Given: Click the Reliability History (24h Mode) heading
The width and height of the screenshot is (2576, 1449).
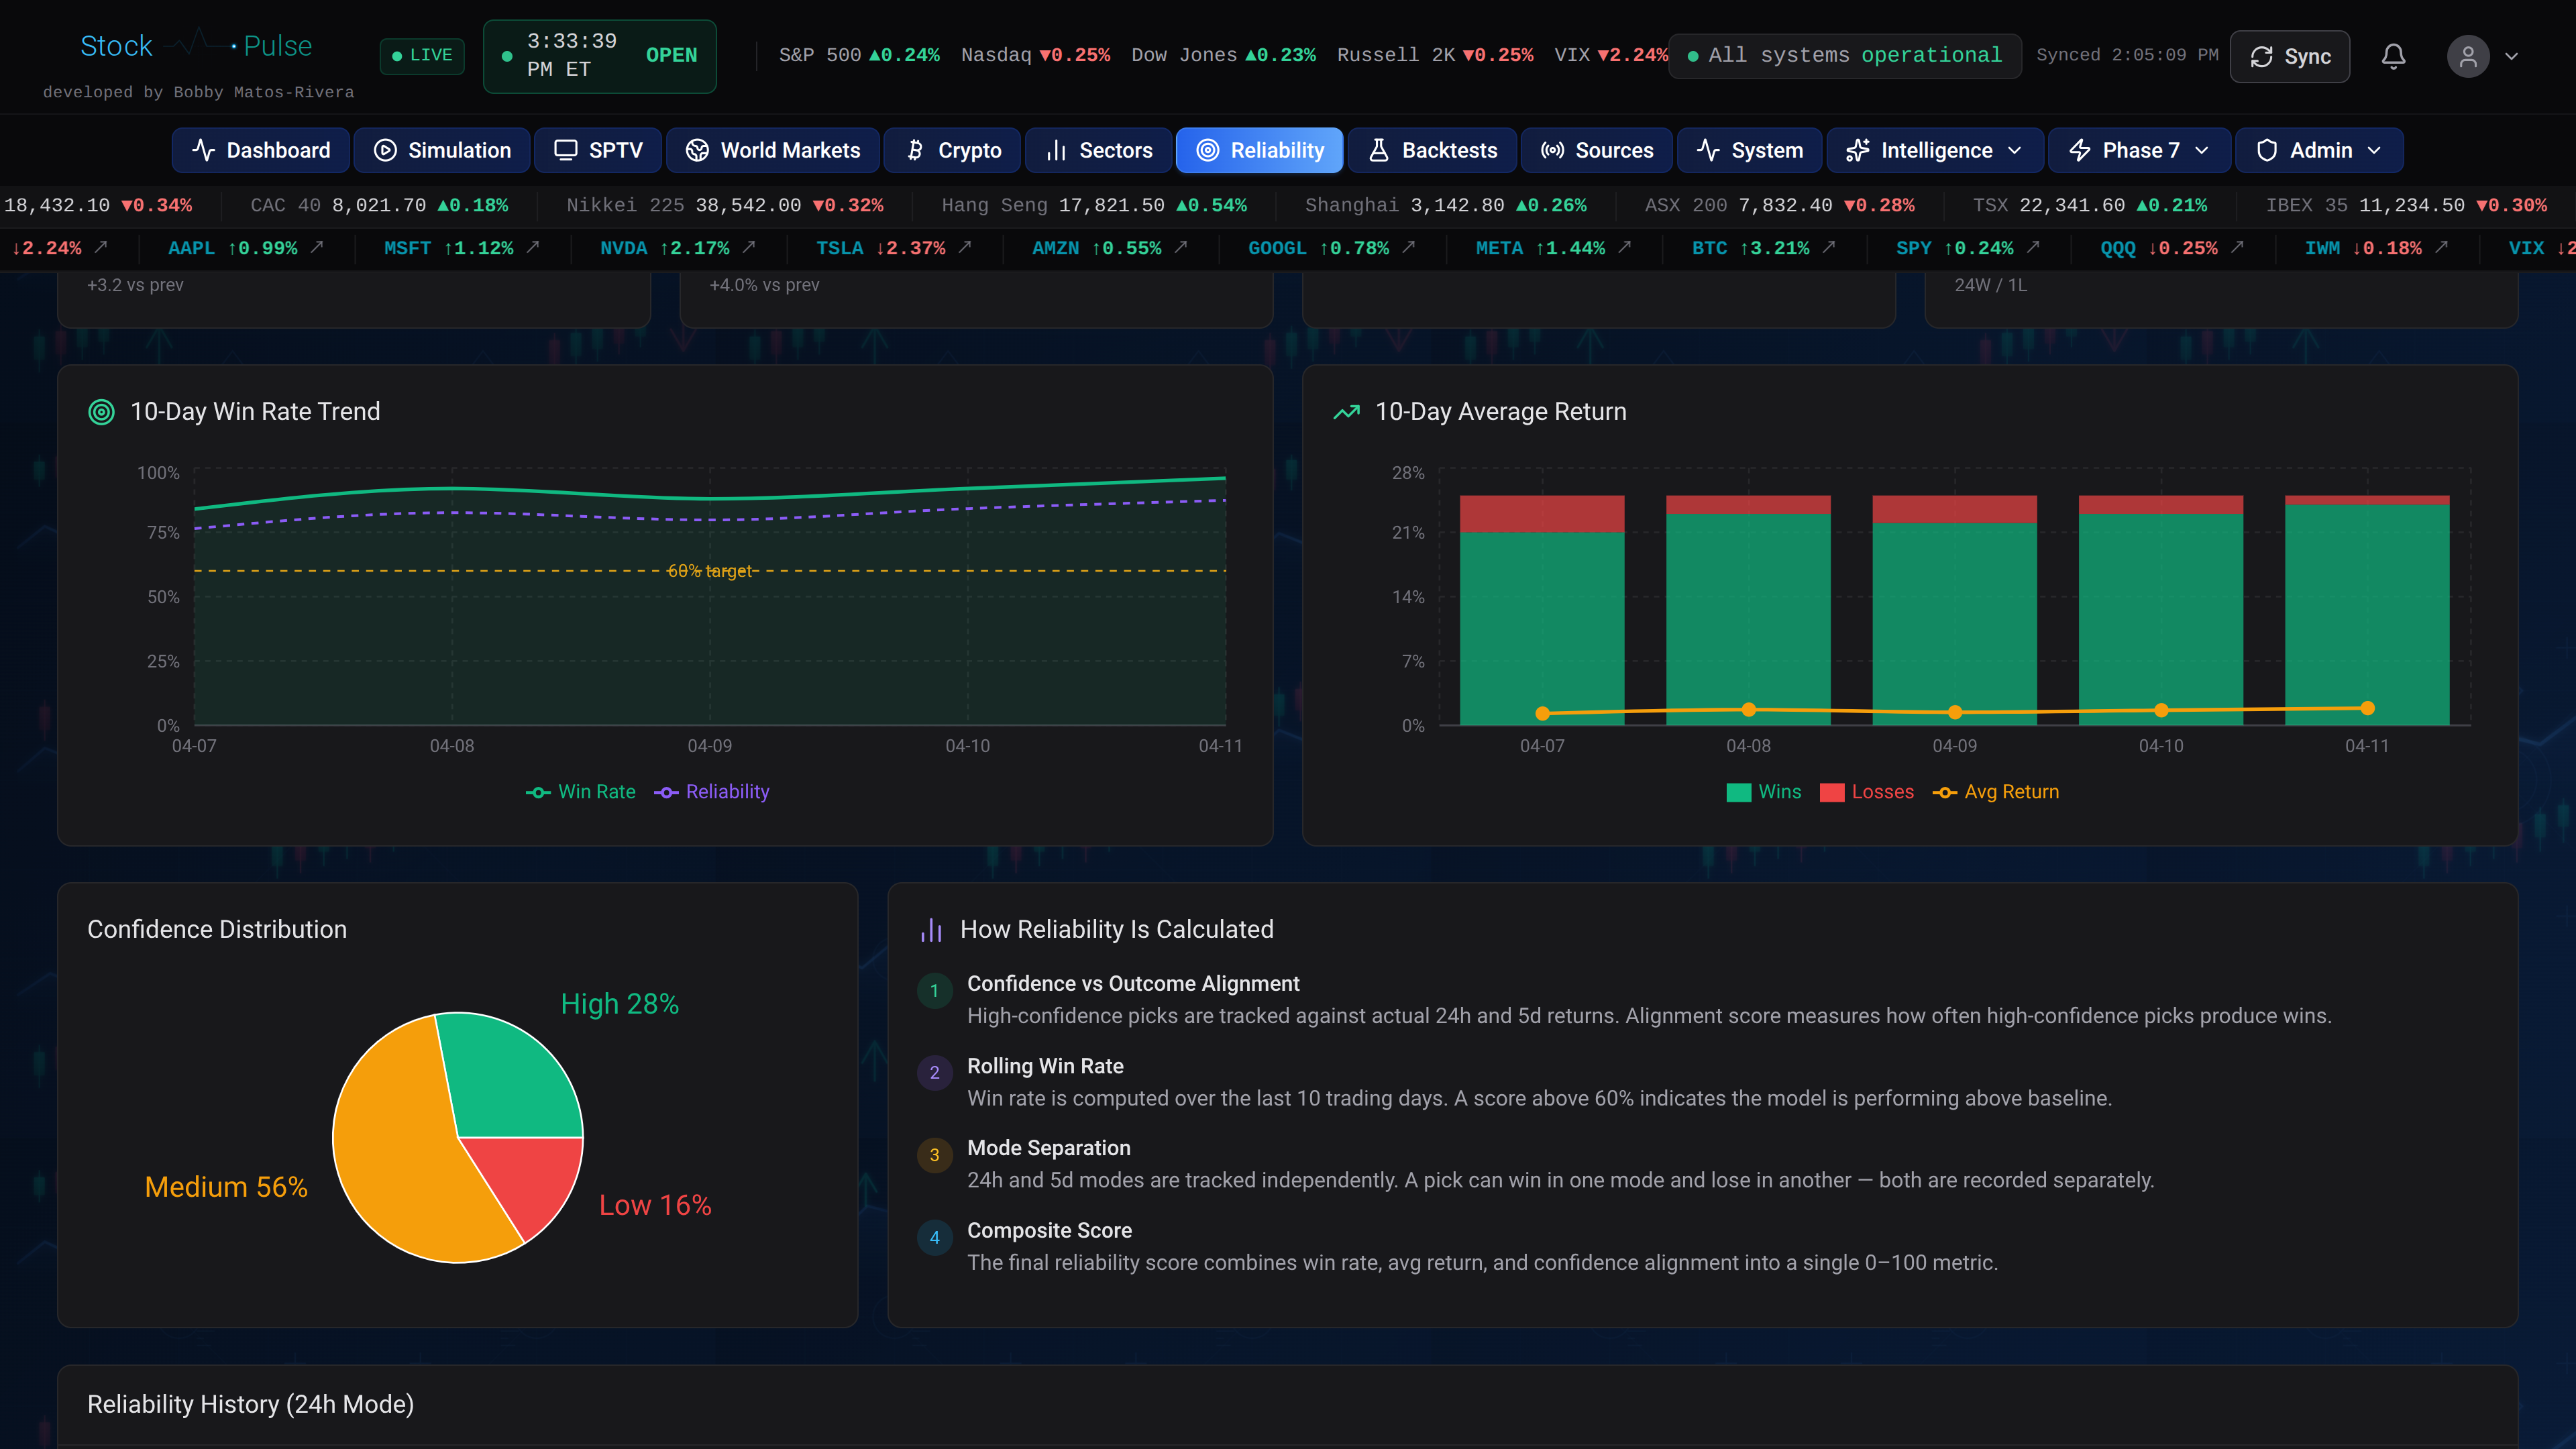Looking at the screenshot, I should click(x=250, y=1404).
